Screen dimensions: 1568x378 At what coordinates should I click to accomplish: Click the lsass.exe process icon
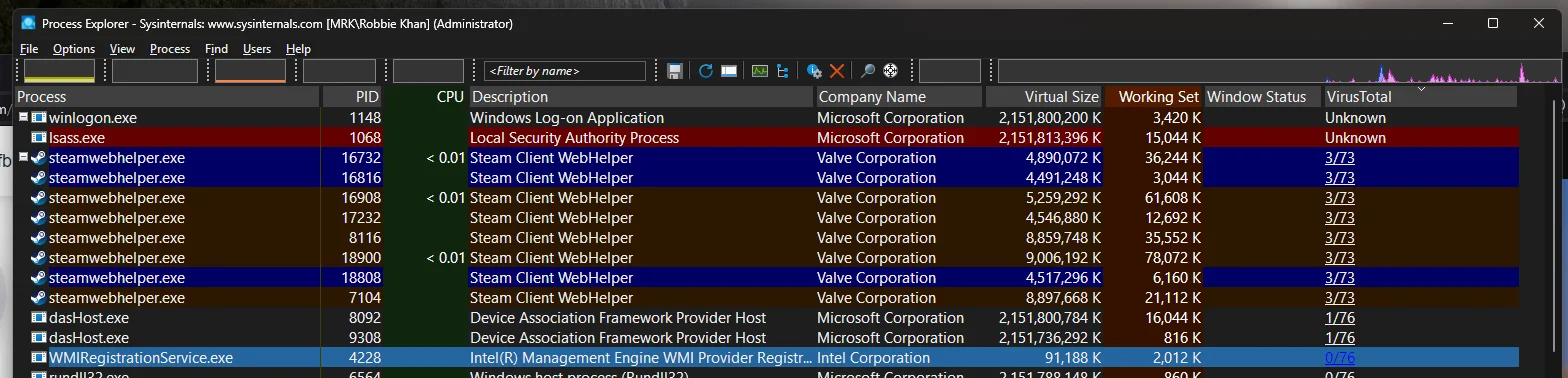[38, 138]
